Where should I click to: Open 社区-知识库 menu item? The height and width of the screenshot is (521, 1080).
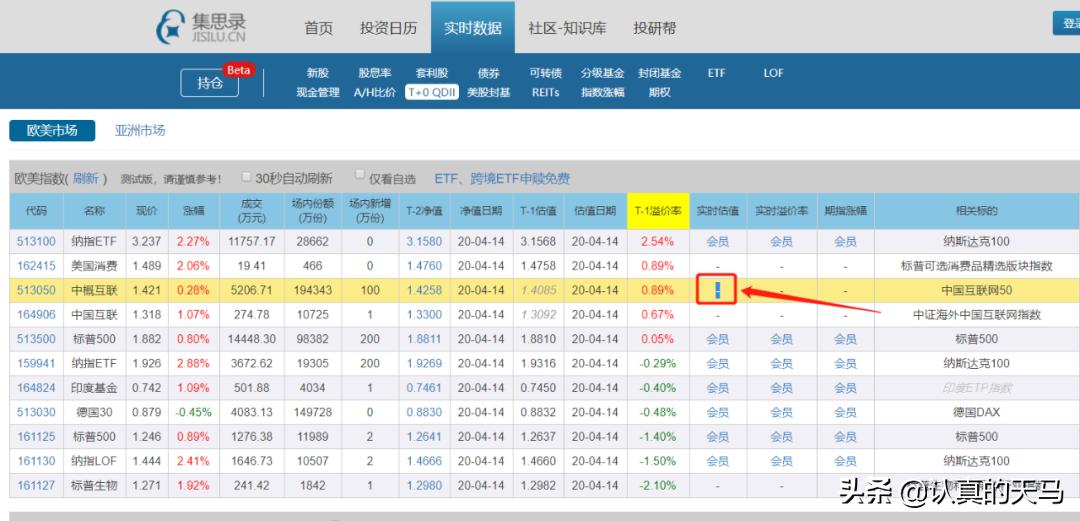[x=568, y=28]
